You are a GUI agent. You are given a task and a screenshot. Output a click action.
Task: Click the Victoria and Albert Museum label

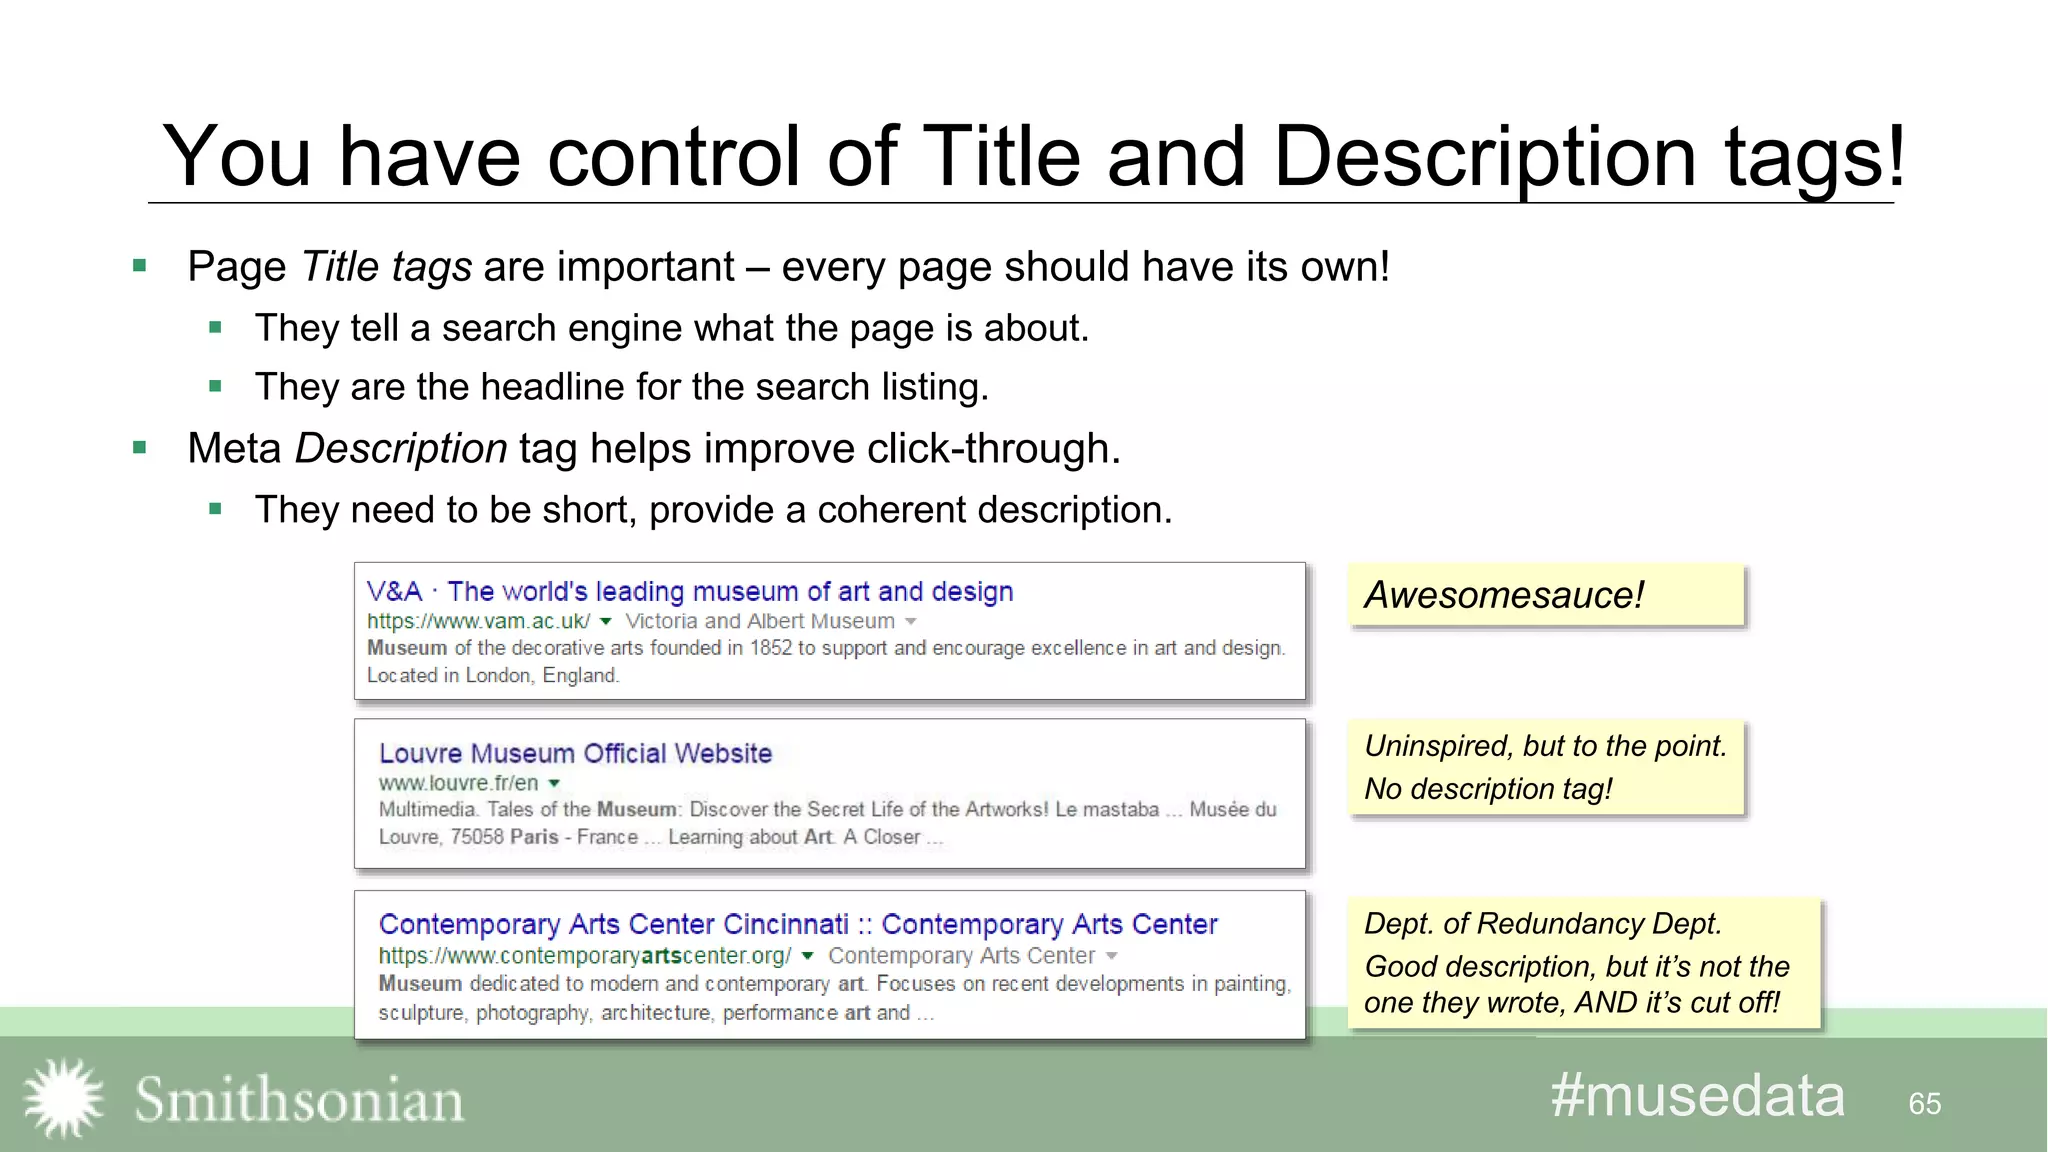point(760,621)
